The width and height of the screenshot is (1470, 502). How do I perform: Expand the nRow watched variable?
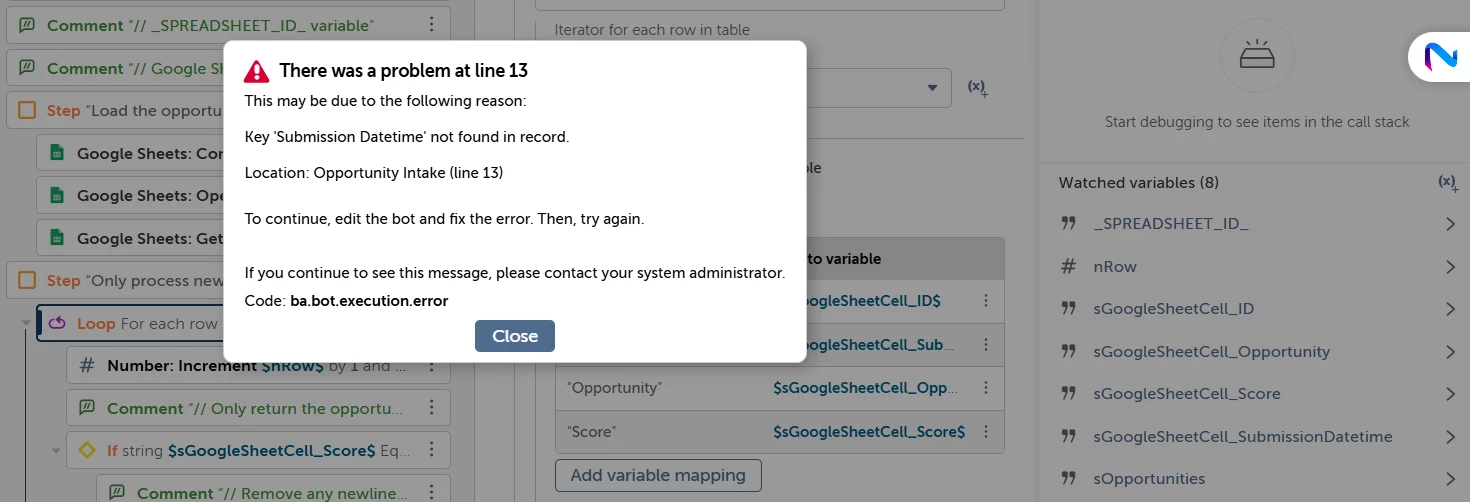pyautogui.click(x=1450, y=267)
